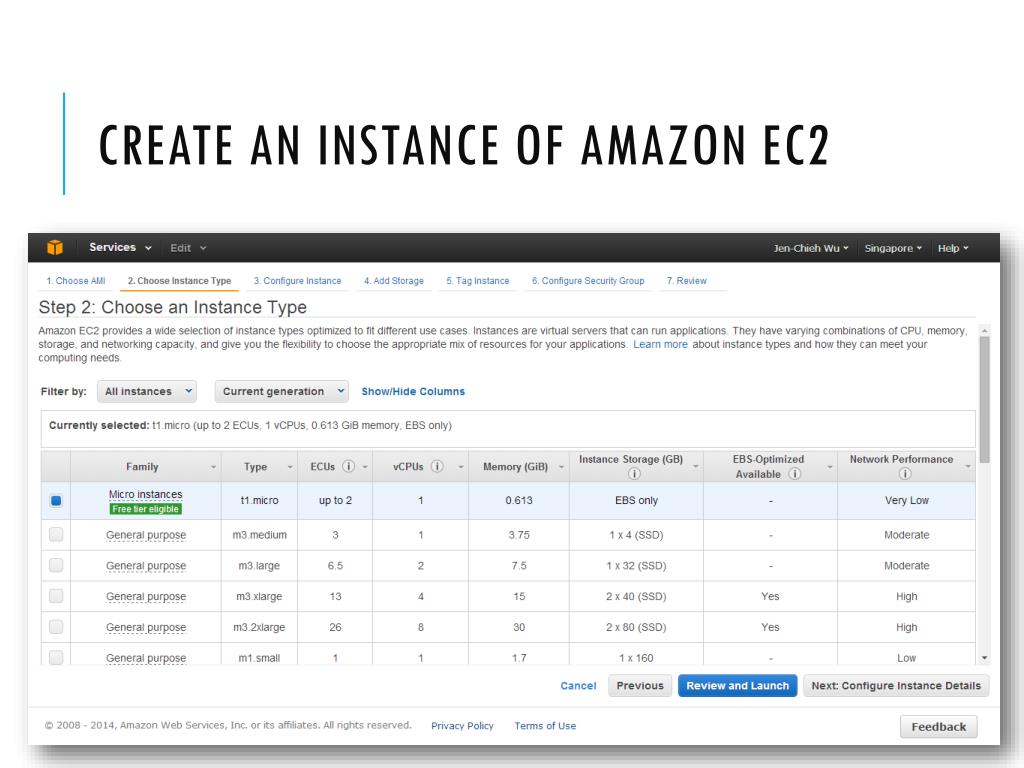
Task: Sort by the Network Performance column arrow
Action: point(968,466)
